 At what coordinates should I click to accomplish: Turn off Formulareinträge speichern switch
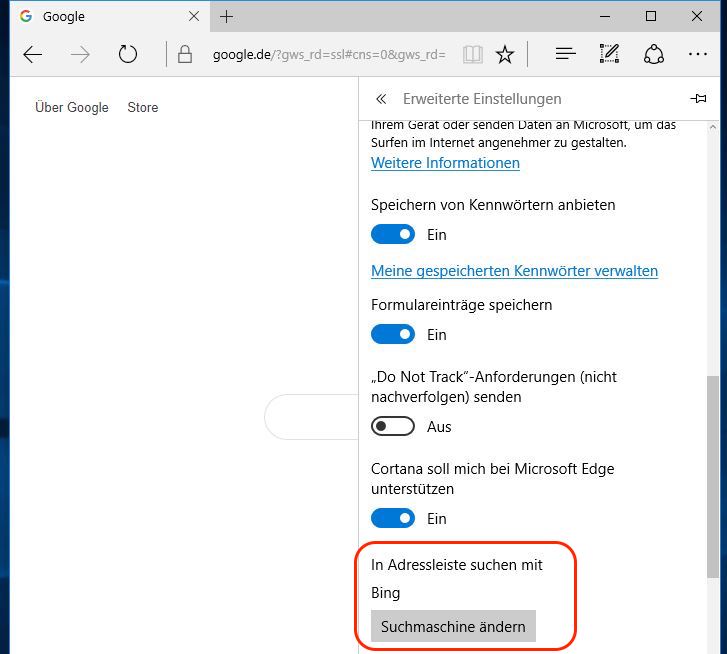click(393, 335)
